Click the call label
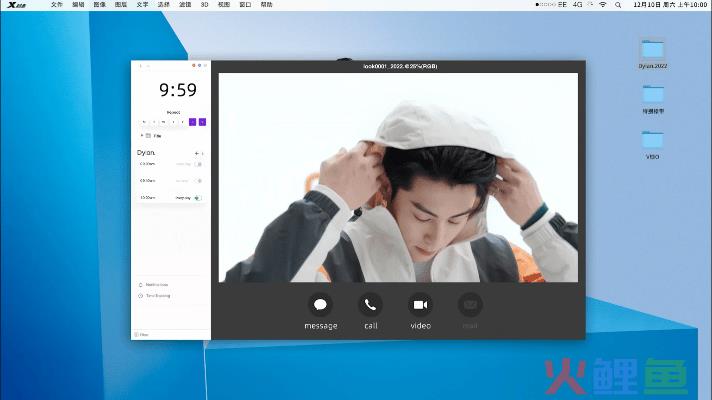The image size is (712, 400). (371, 326)
